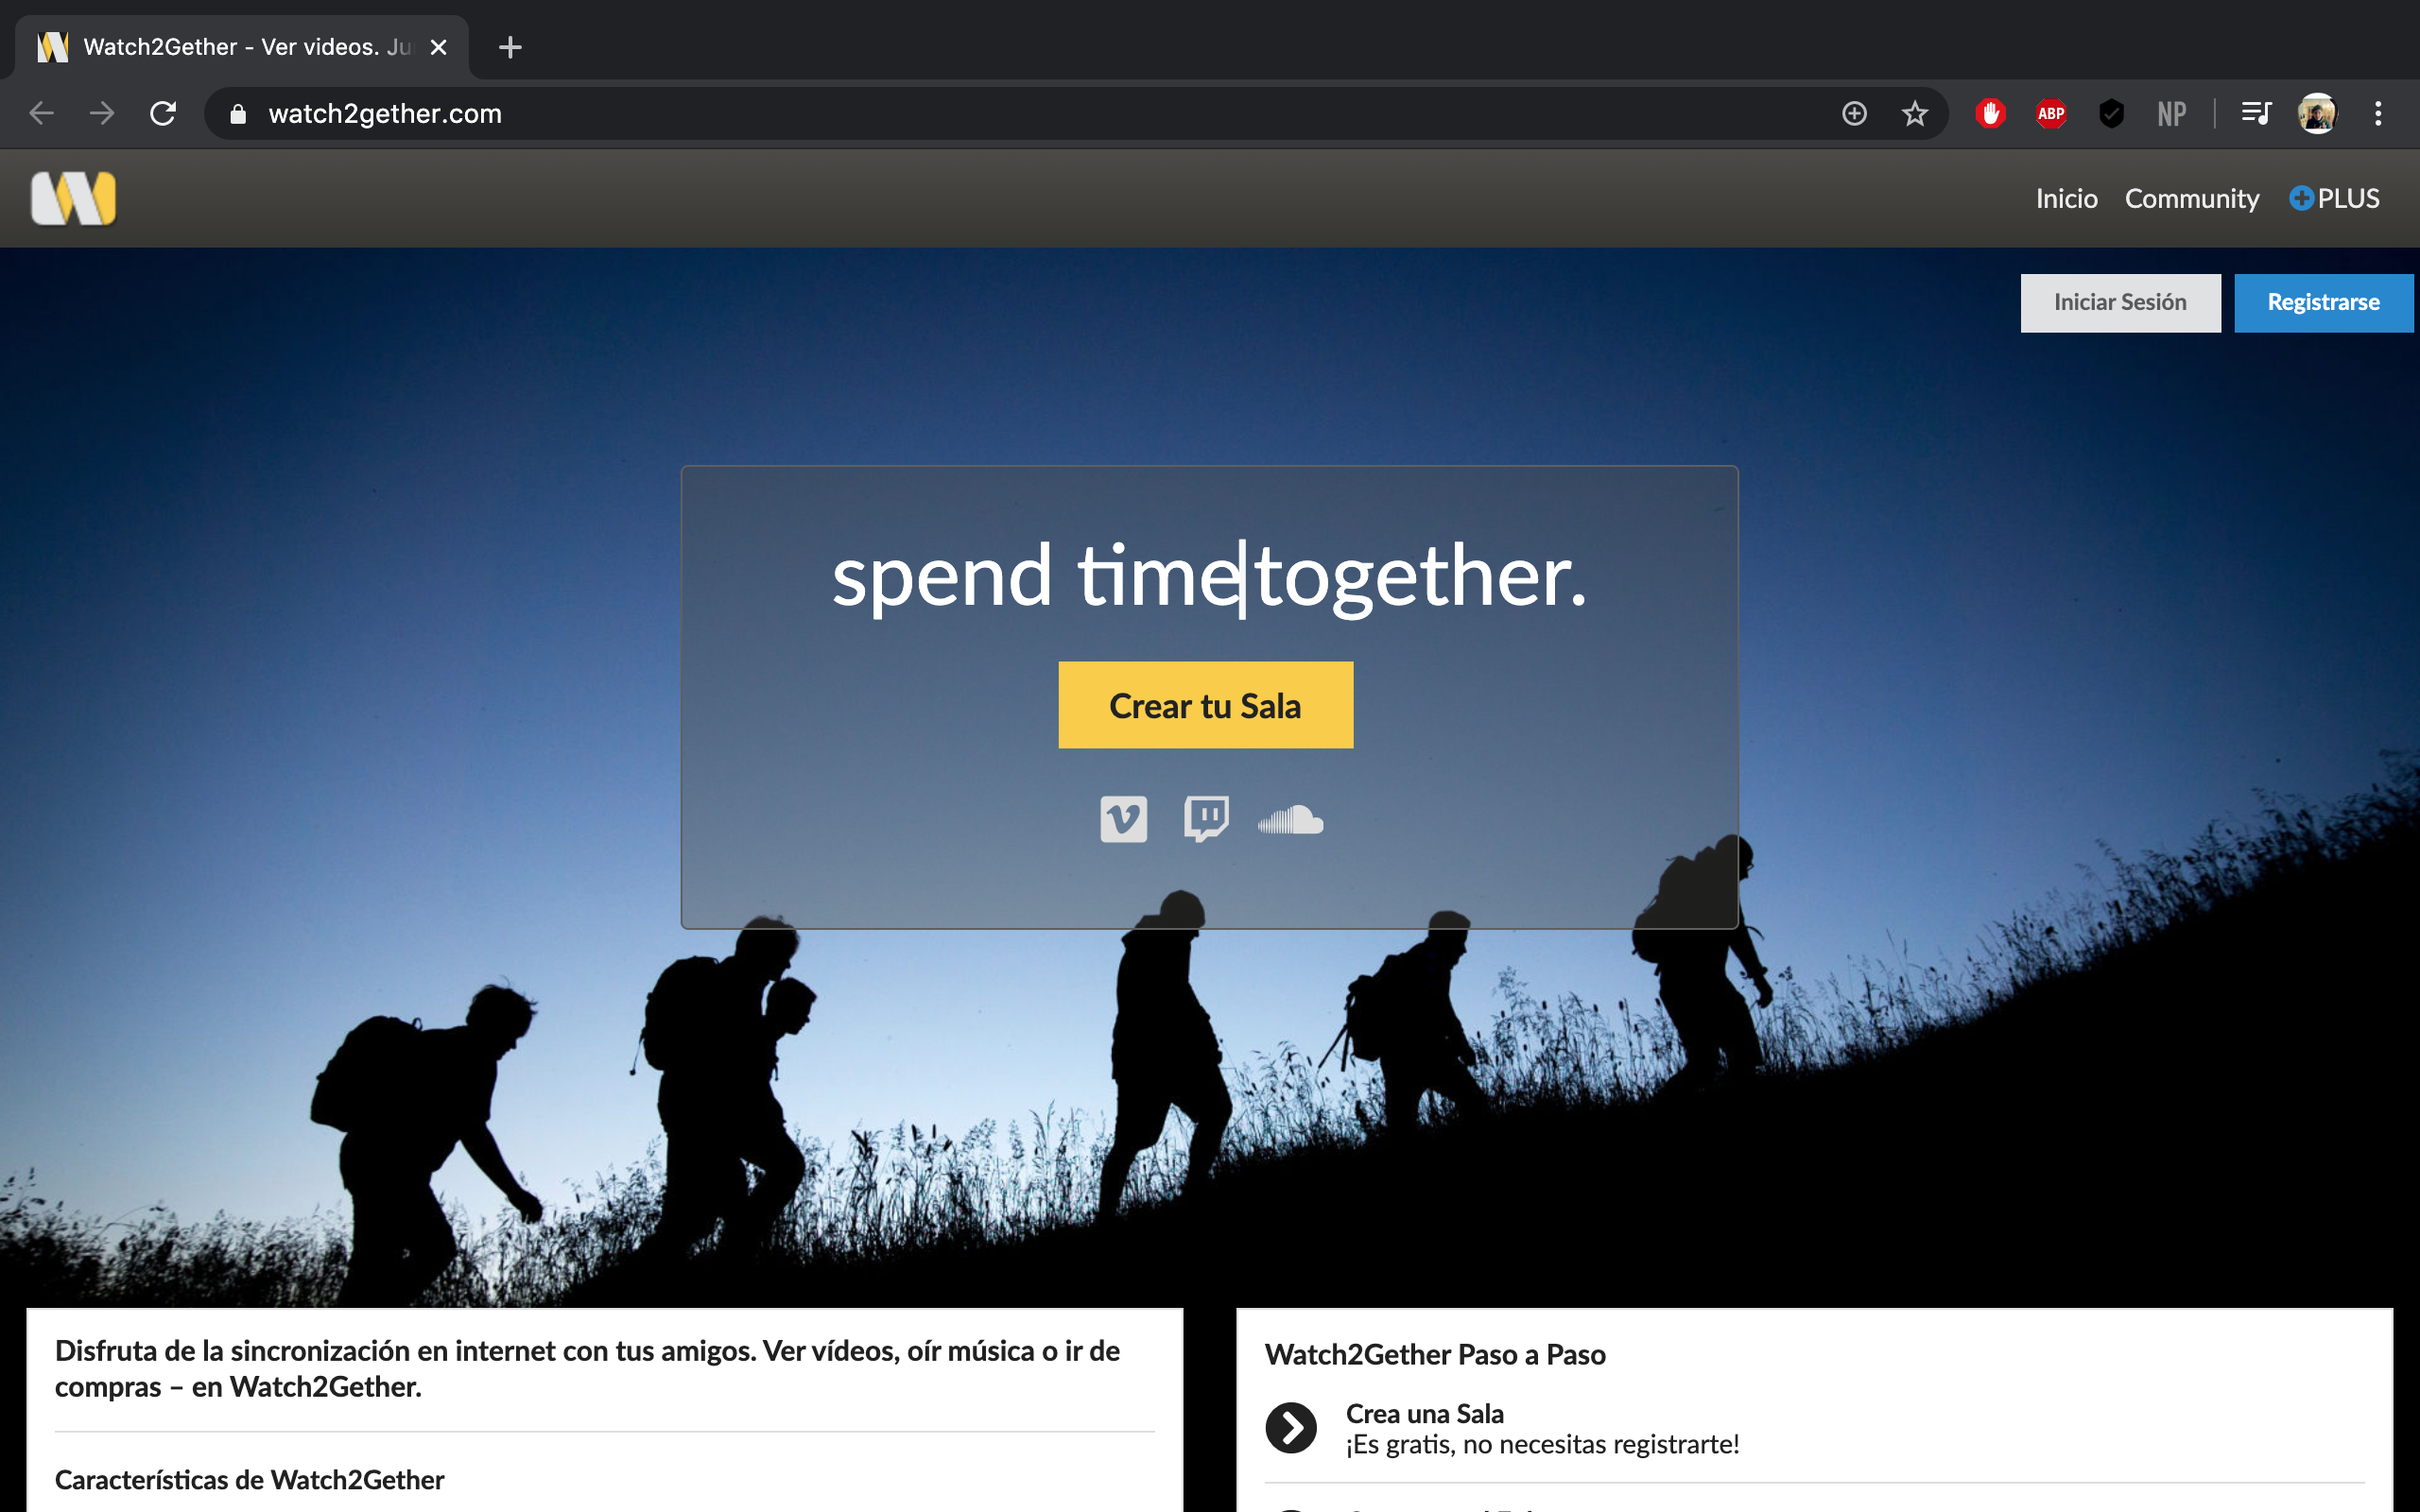Click the arrow beside Crea una Sala
The height and width of the screenshot is (1512, 2420).
coord(1291,1428)
